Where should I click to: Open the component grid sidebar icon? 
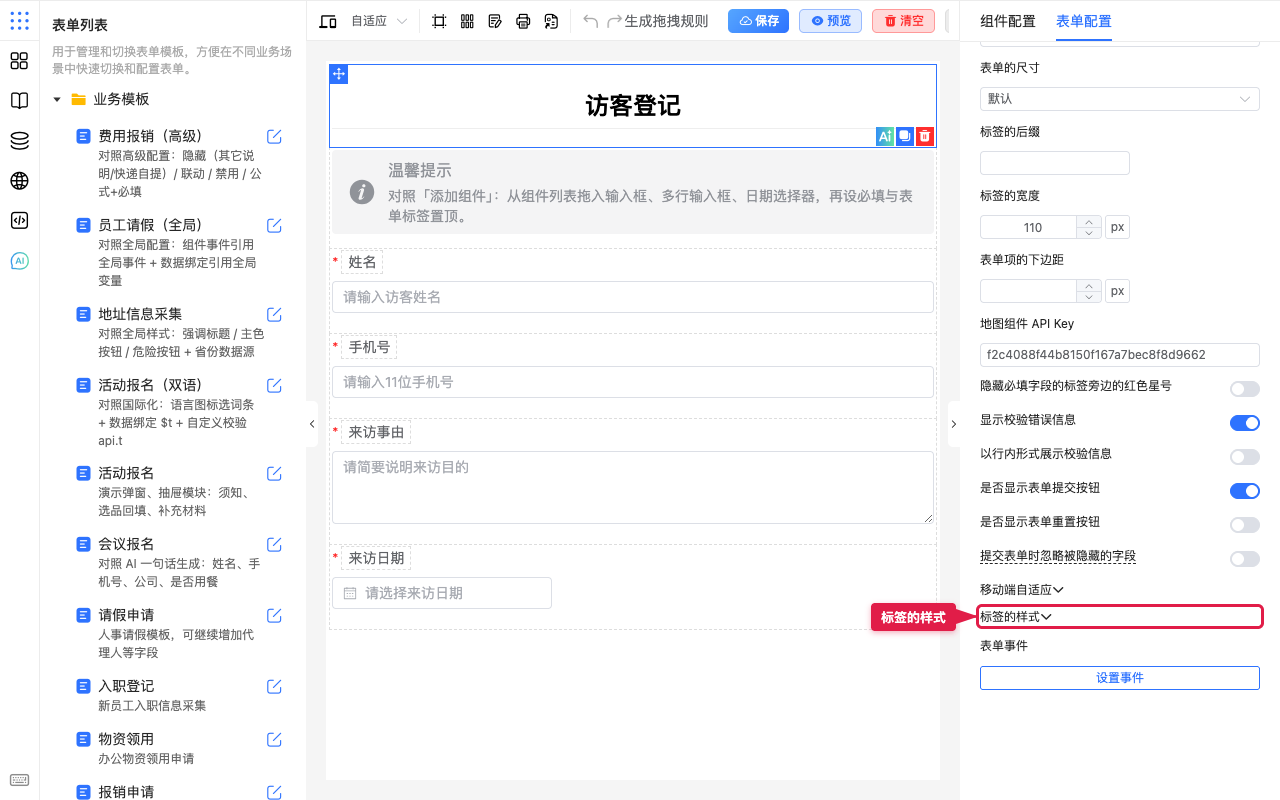[x=19, y=61]
